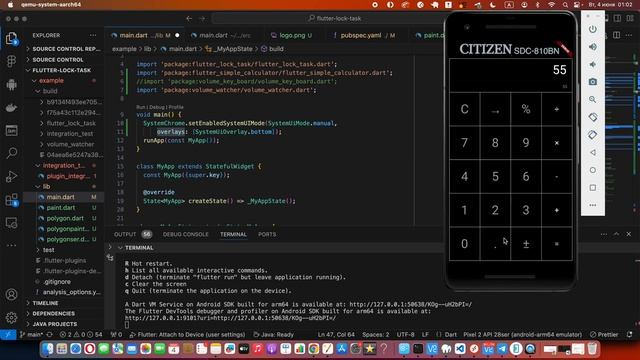Click the emulator volume down icon
640x360 pixels.
[x=593, y=64]
